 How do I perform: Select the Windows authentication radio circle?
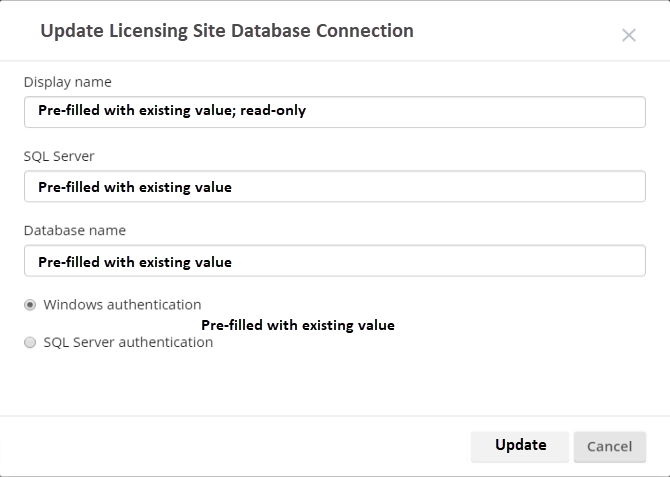pos(30,305)
